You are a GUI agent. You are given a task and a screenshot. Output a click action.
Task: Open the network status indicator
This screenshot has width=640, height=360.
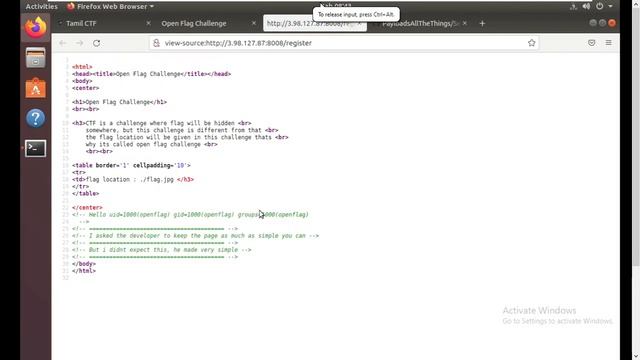tap(573, 7)
